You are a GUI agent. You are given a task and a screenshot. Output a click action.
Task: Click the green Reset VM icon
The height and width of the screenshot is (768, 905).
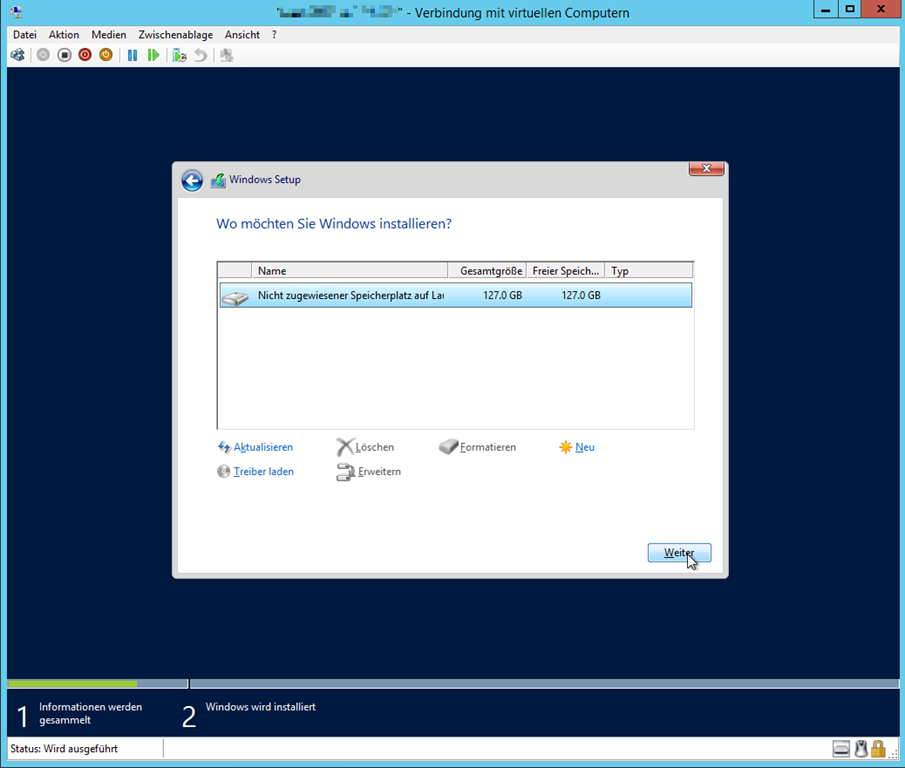click(153, 55)
